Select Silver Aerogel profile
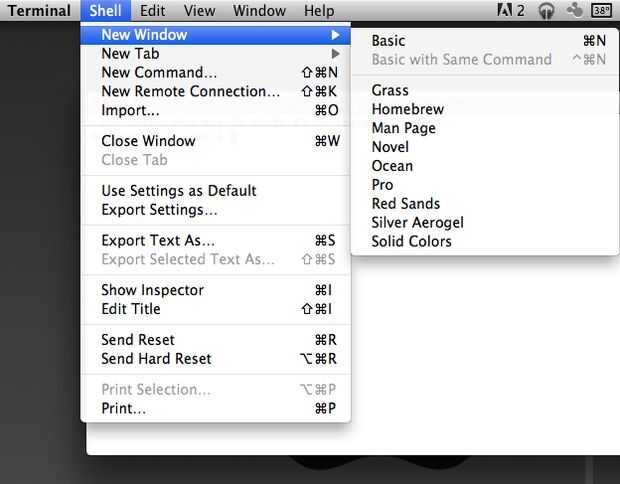 point(417,222)
